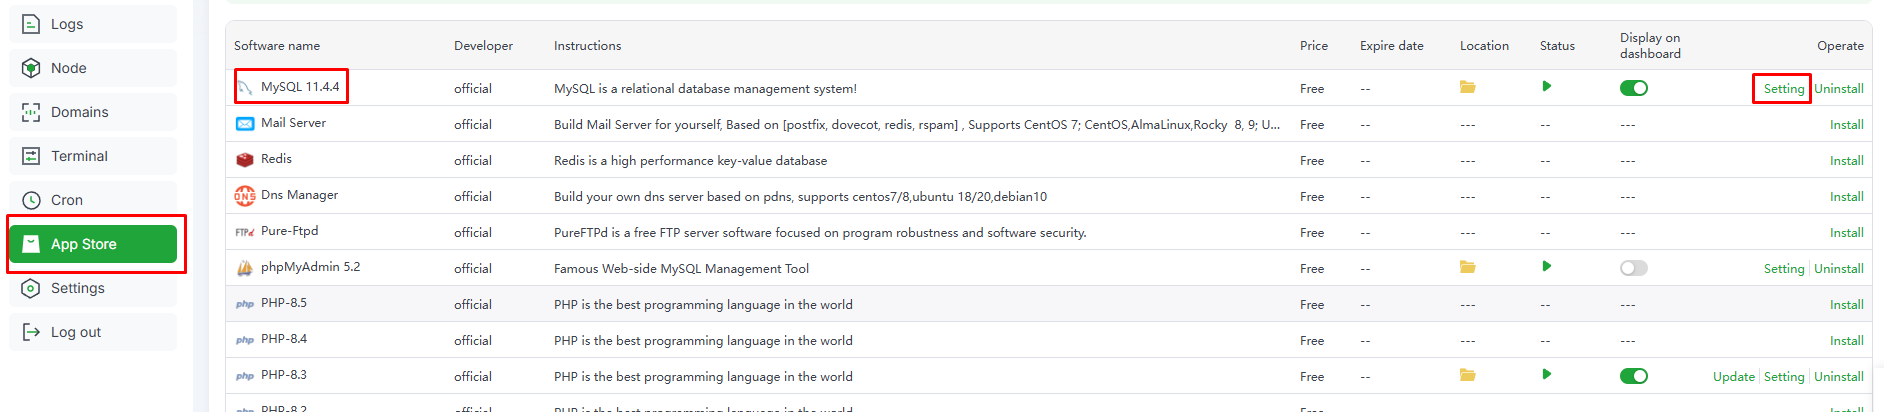Open the Logs sidebar item
The height and width of the screenshot is (412, 1884).
(x=93, y=24)
